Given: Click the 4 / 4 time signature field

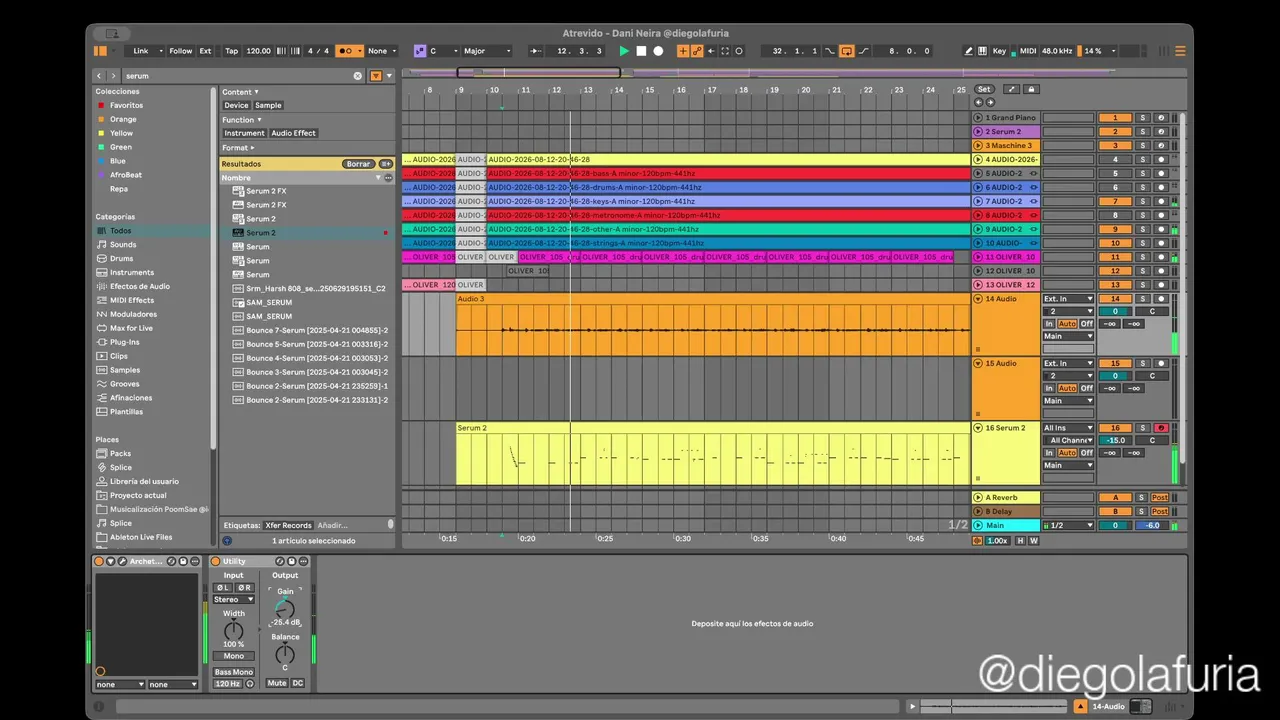Looking at the screenshot, I should pos(318,51).
